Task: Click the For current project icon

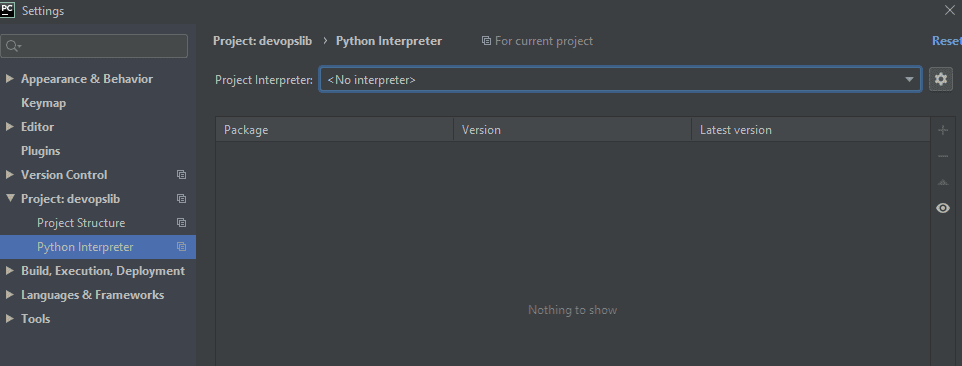Action: click(486, 41)
